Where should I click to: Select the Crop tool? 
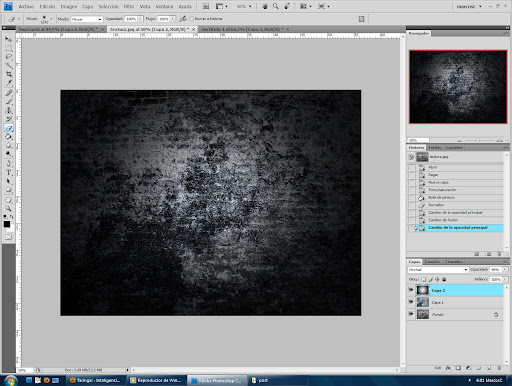(x=8, y=74)
